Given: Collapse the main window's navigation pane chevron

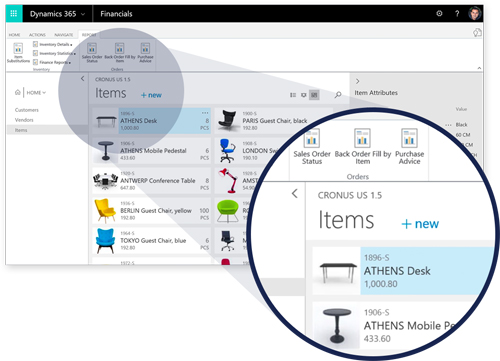Looking at the screenshot, I should tap(82, 79).
